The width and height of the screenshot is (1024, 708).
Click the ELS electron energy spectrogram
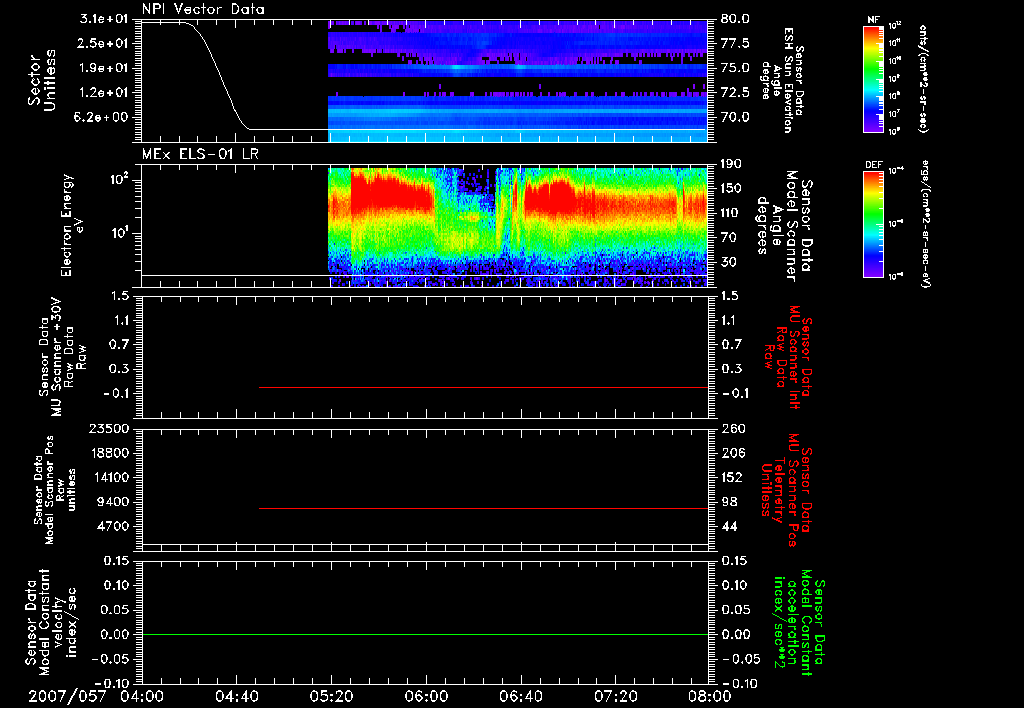[517, 226]
